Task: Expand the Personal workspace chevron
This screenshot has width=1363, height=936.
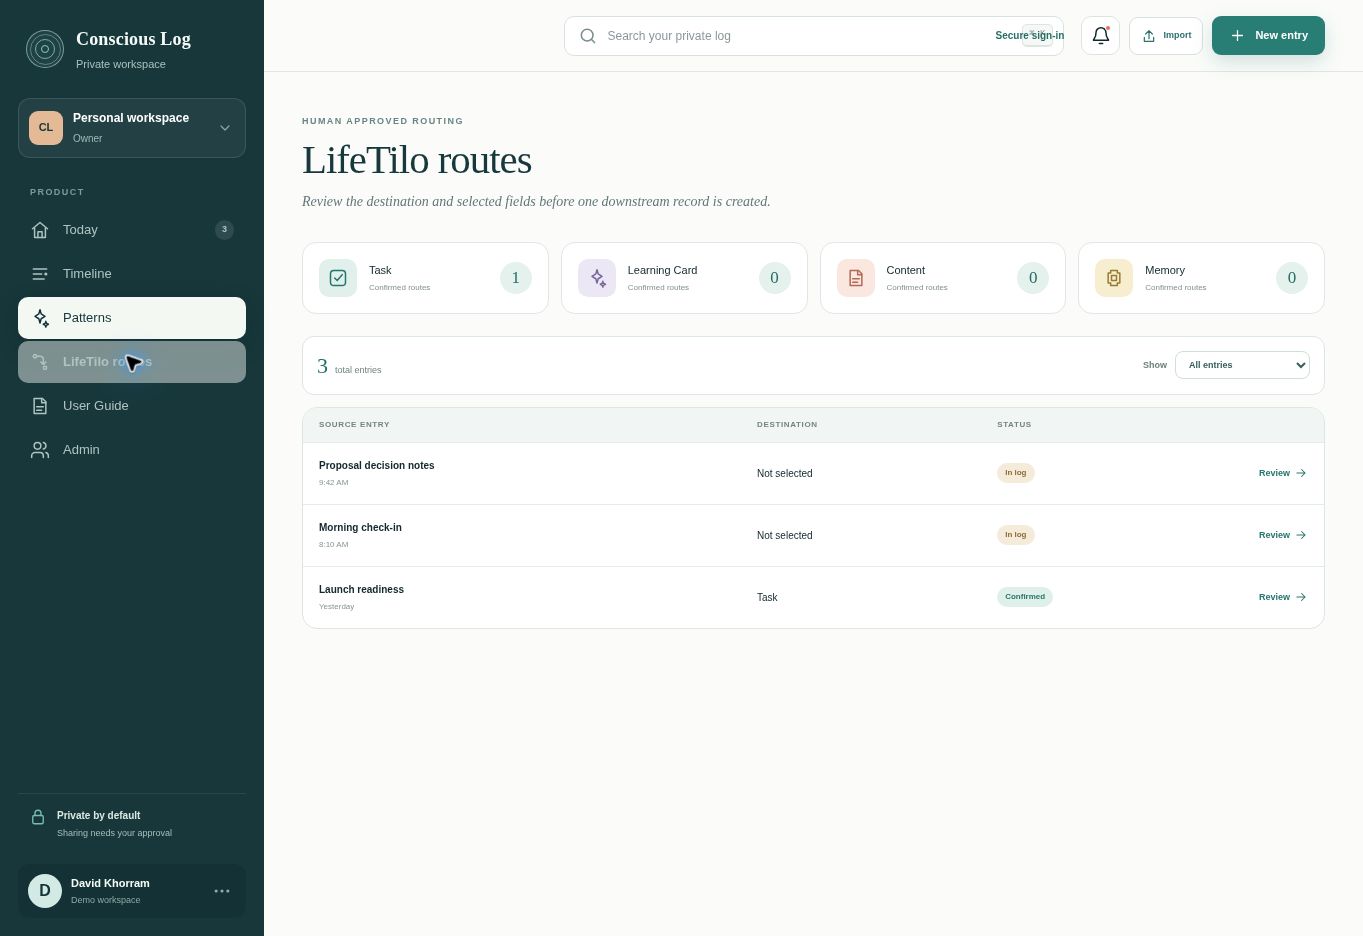Action: tap(225, 128)
